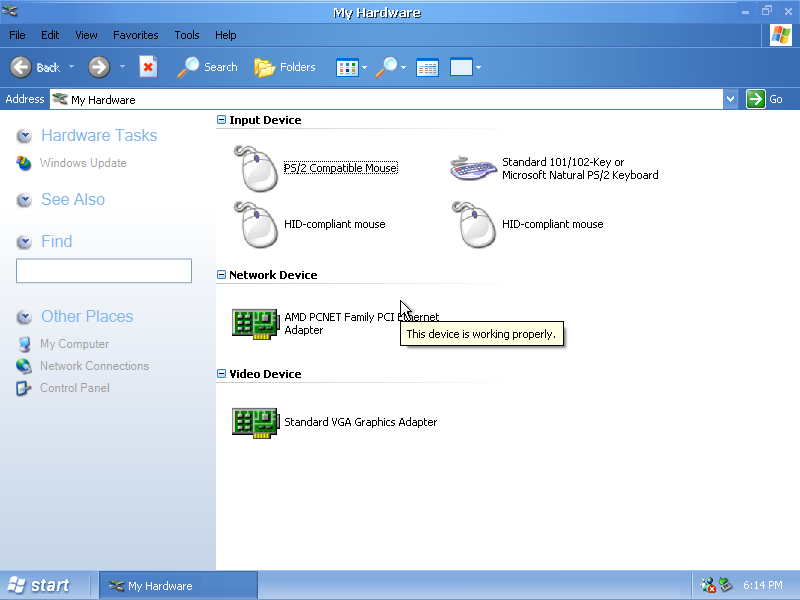The height and width of the screenshot is (600, 800).
Task: Collapse the Input Device group
Action: (222, 120)
